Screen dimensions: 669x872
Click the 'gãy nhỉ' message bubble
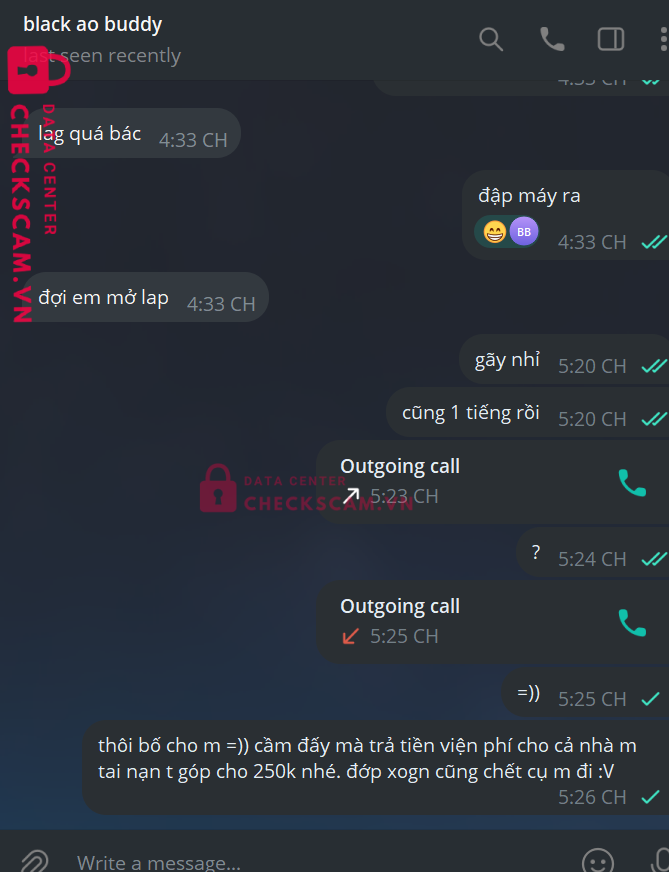[564, 359]
